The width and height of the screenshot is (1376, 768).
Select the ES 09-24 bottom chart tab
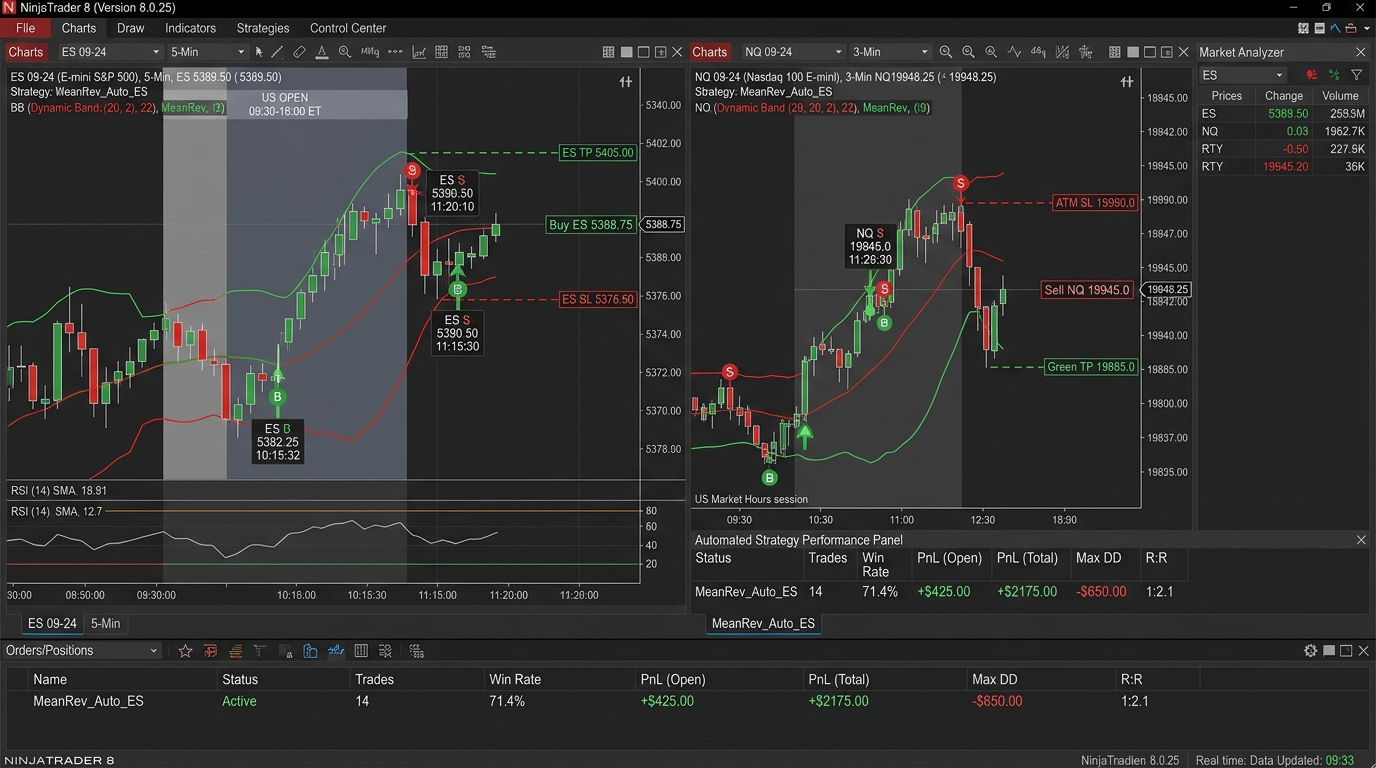[x=52, y=623]
